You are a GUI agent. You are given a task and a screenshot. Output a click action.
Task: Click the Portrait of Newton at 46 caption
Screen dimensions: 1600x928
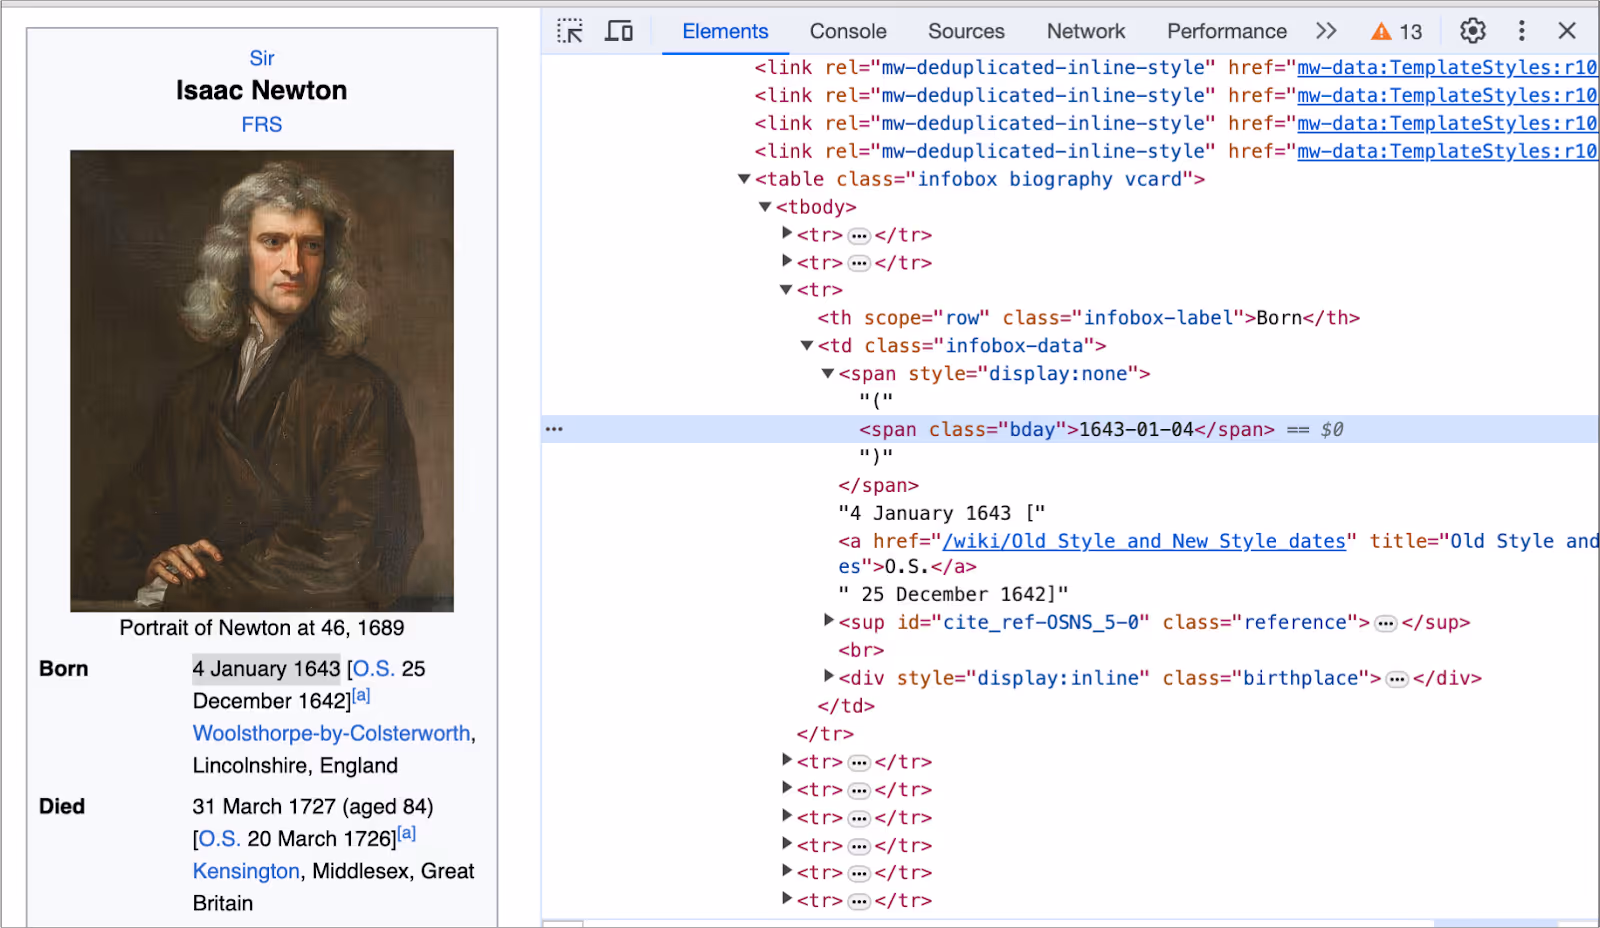point(262,628)
